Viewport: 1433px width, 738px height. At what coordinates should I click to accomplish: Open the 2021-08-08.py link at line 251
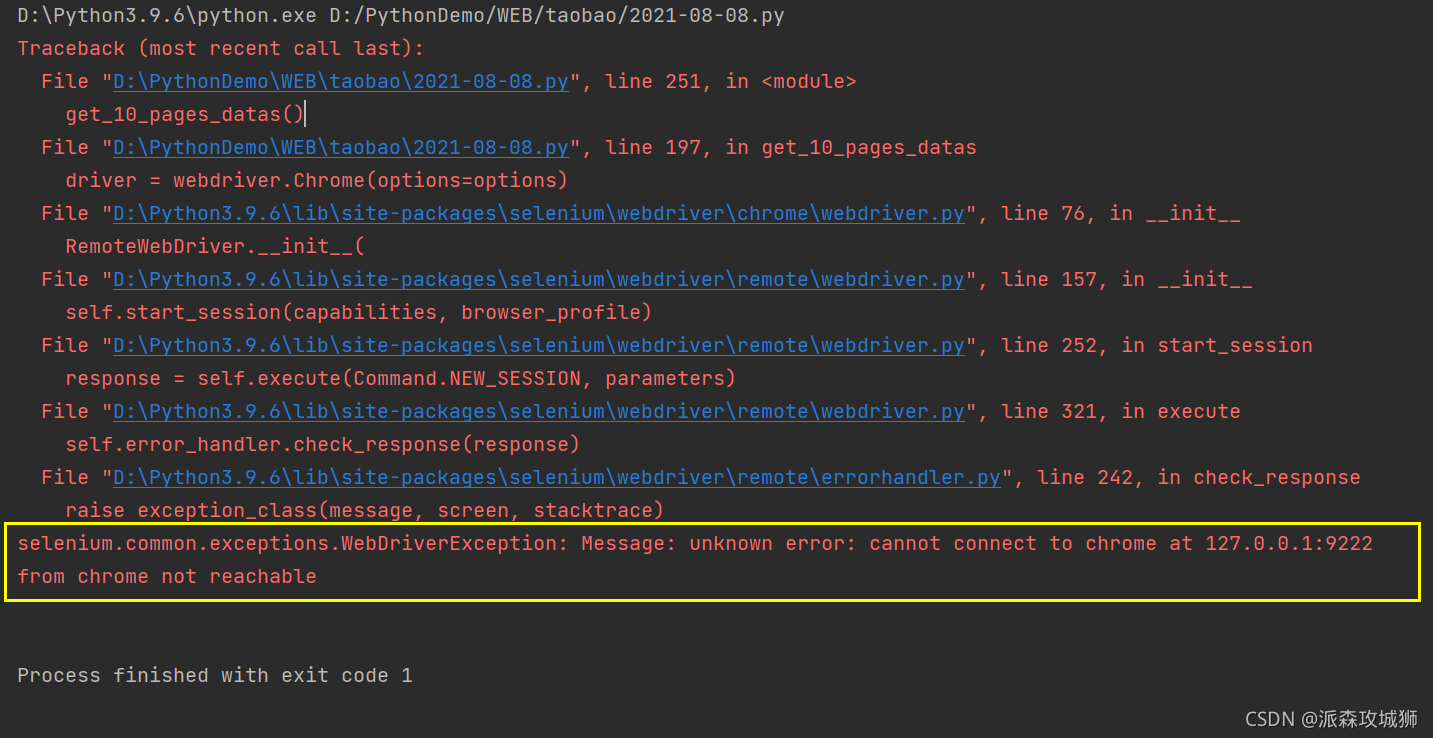[341, 82]
